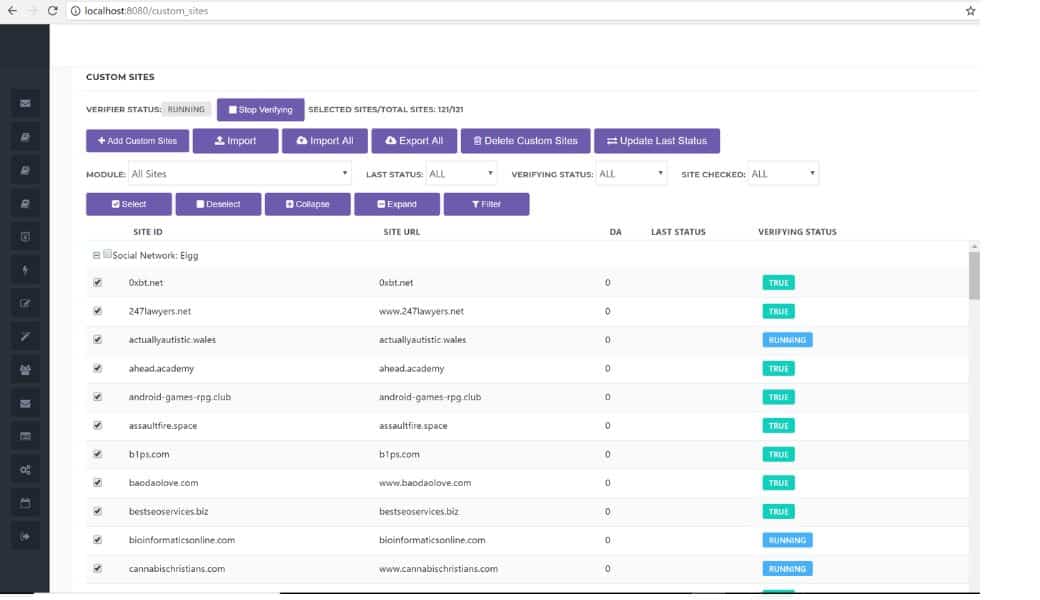Screen dimensions: 1040x600
Task: Open the Last Status dropdown
Action: point(461,174)
